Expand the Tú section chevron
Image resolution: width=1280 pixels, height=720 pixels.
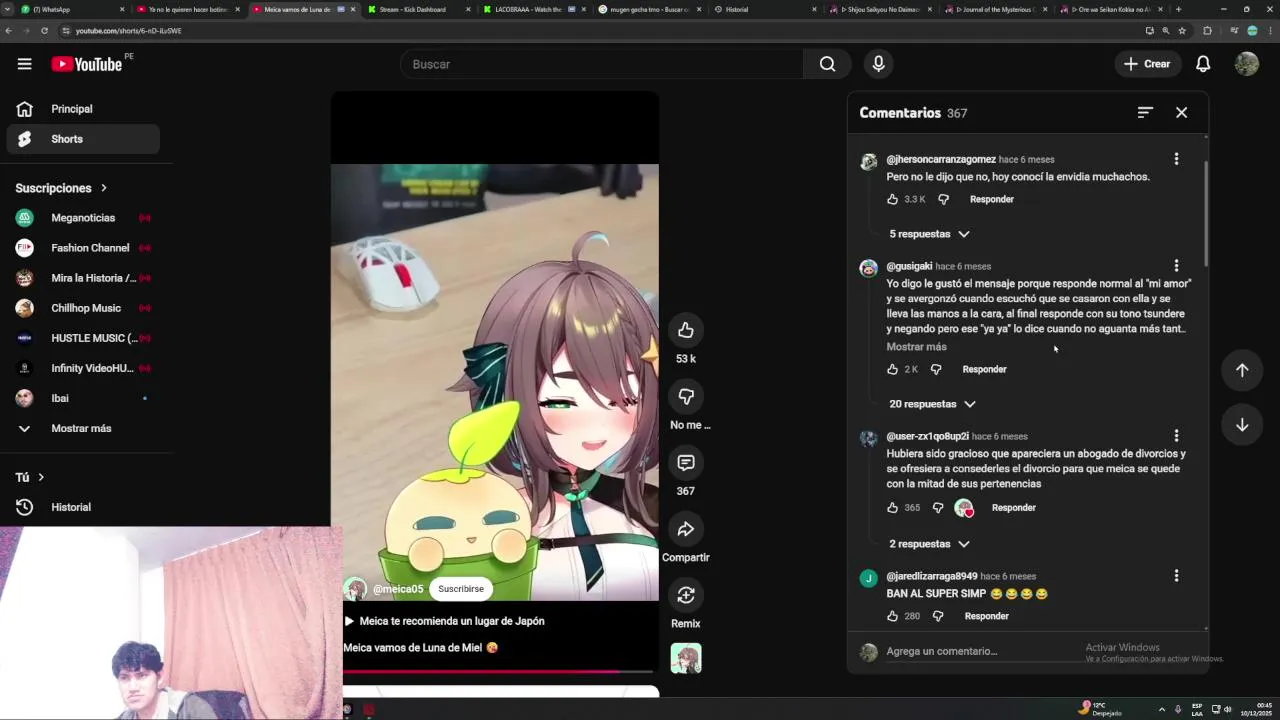41,477
